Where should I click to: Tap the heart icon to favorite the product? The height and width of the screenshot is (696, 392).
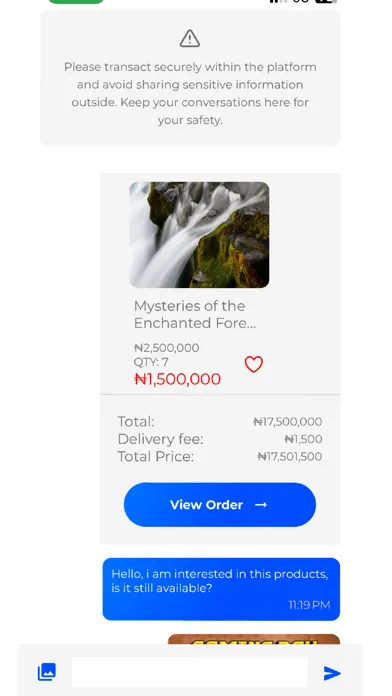coord(253,364)
